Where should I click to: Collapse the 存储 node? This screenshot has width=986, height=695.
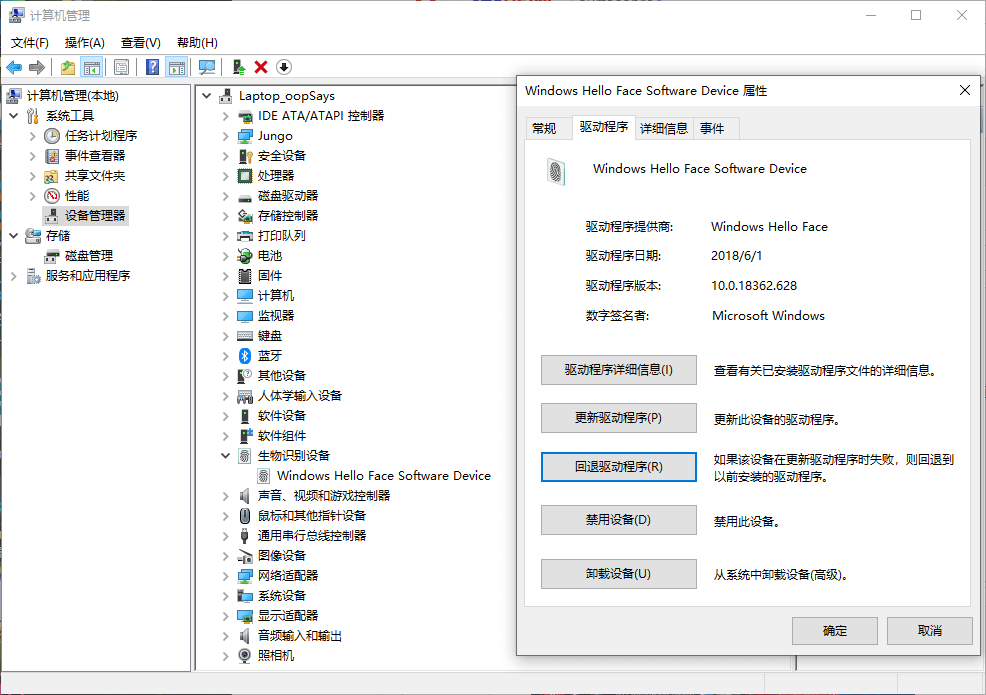[14, 236]
